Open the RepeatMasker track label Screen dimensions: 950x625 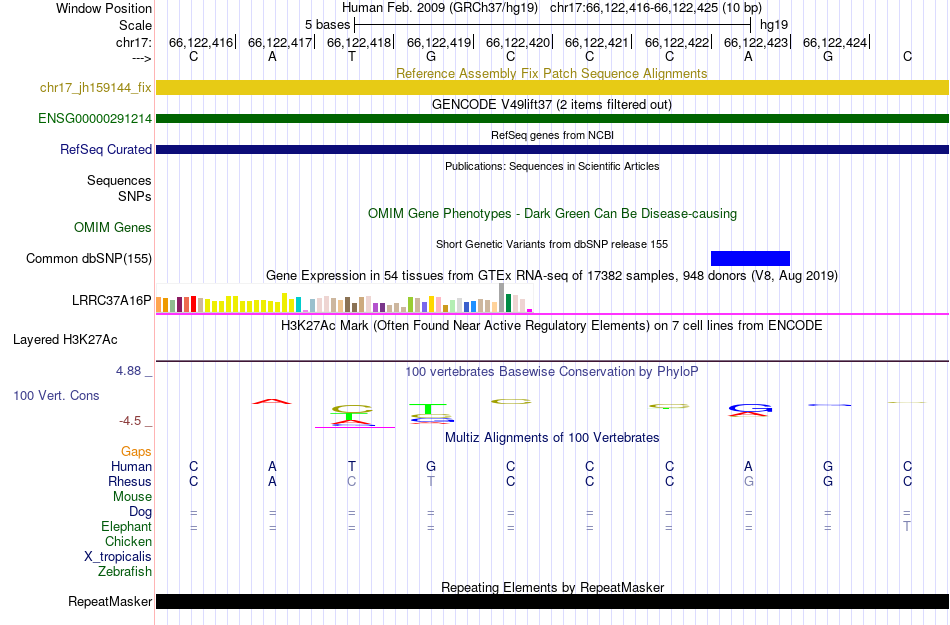pyautogui.click(x=110, y=601)
